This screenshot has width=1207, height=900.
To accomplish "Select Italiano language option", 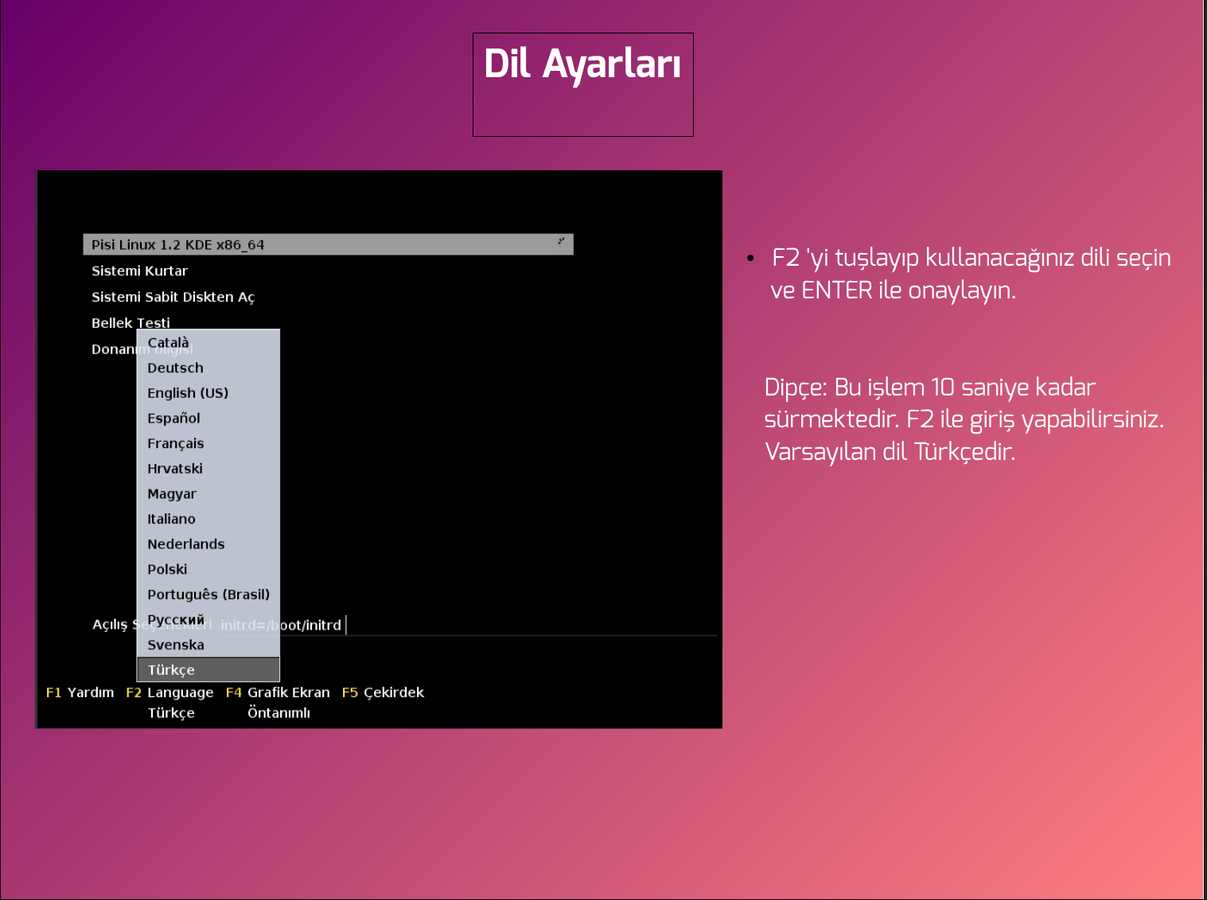I will click(x=208, y=519).
